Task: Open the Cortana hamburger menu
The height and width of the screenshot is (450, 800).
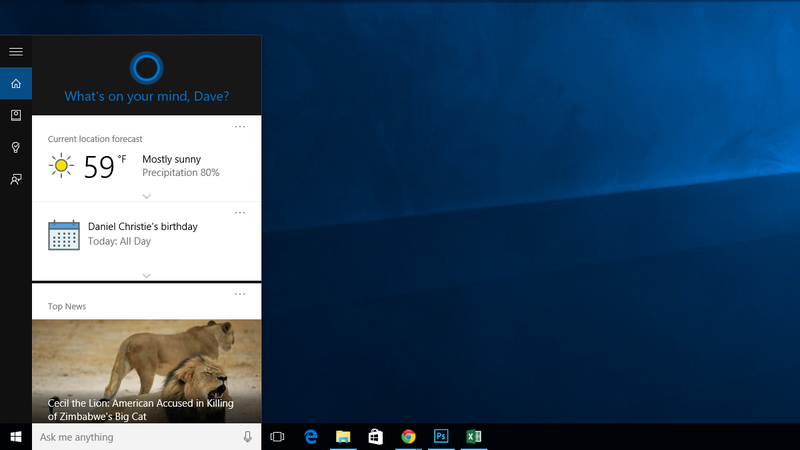Action: pyautogui.click(x=16, y=52)
